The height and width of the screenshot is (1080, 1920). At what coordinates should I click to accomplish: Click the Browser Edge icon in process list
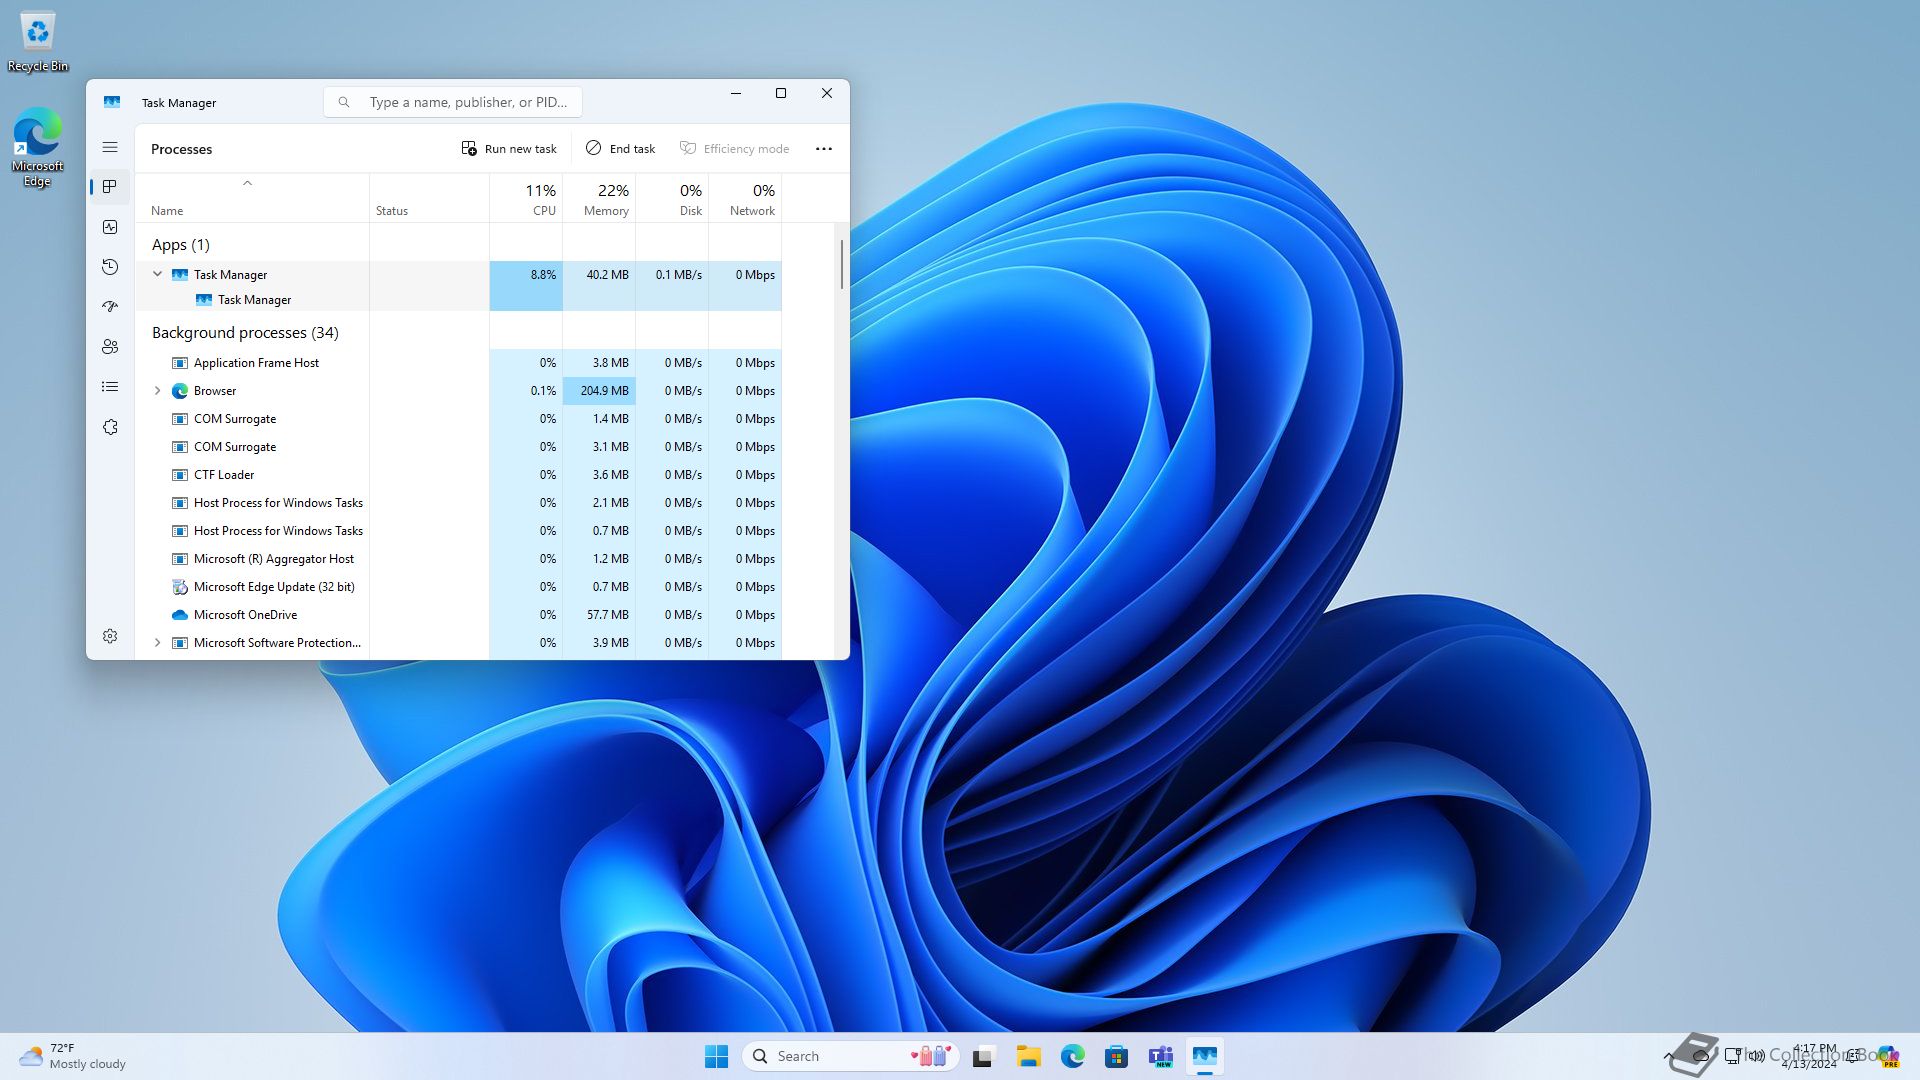[180, 391]
